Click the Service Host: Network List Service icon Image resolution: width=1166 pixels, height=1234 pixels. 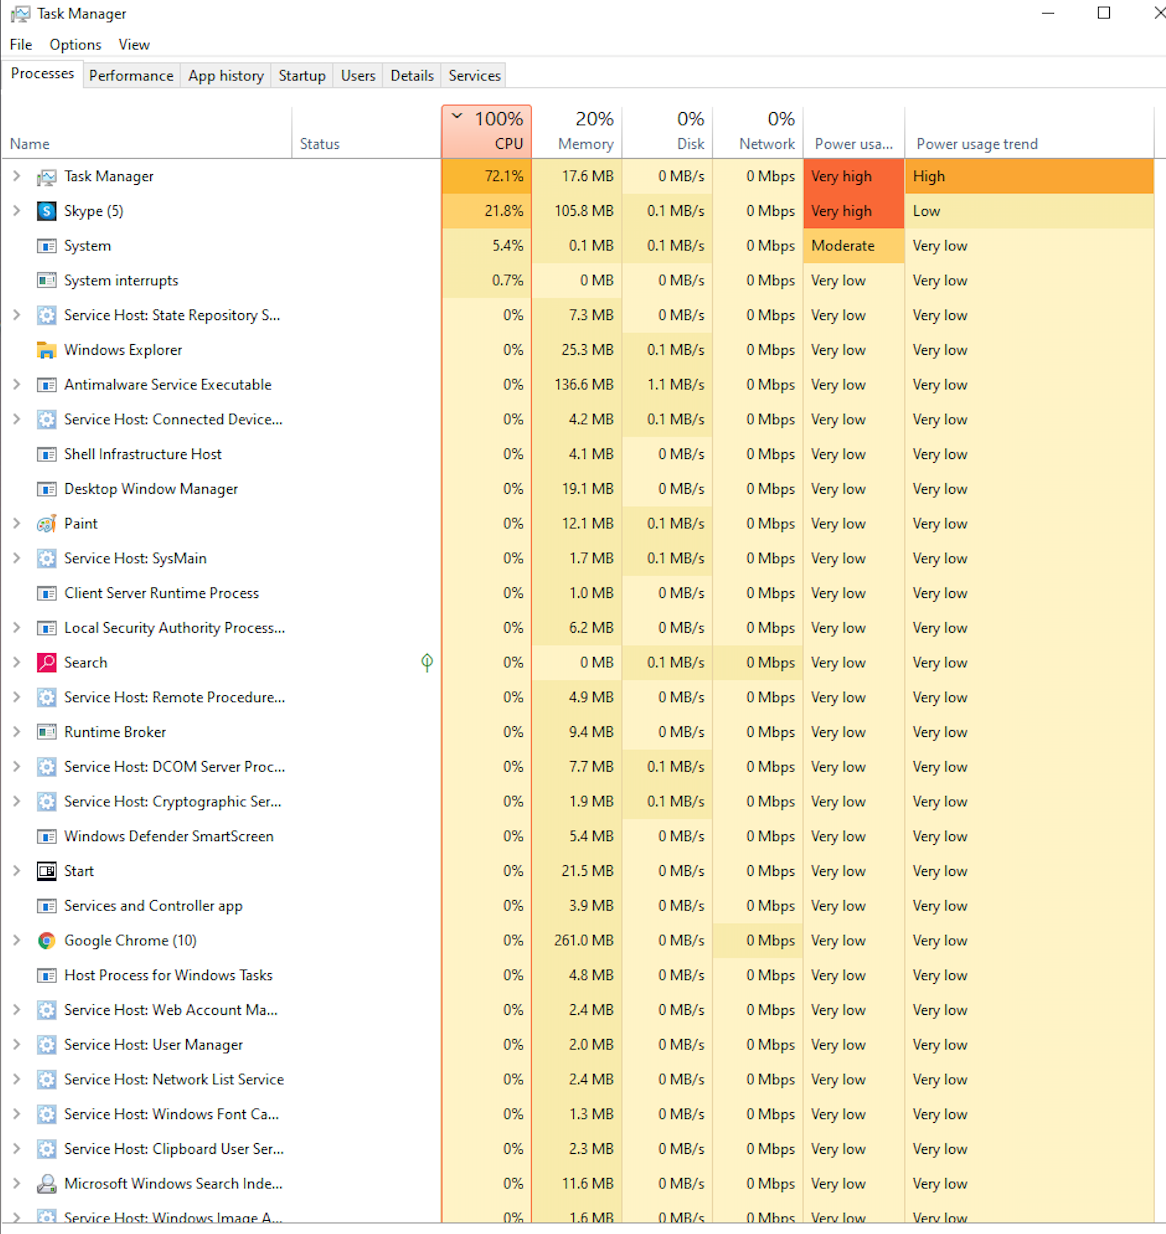point(46,1080)
